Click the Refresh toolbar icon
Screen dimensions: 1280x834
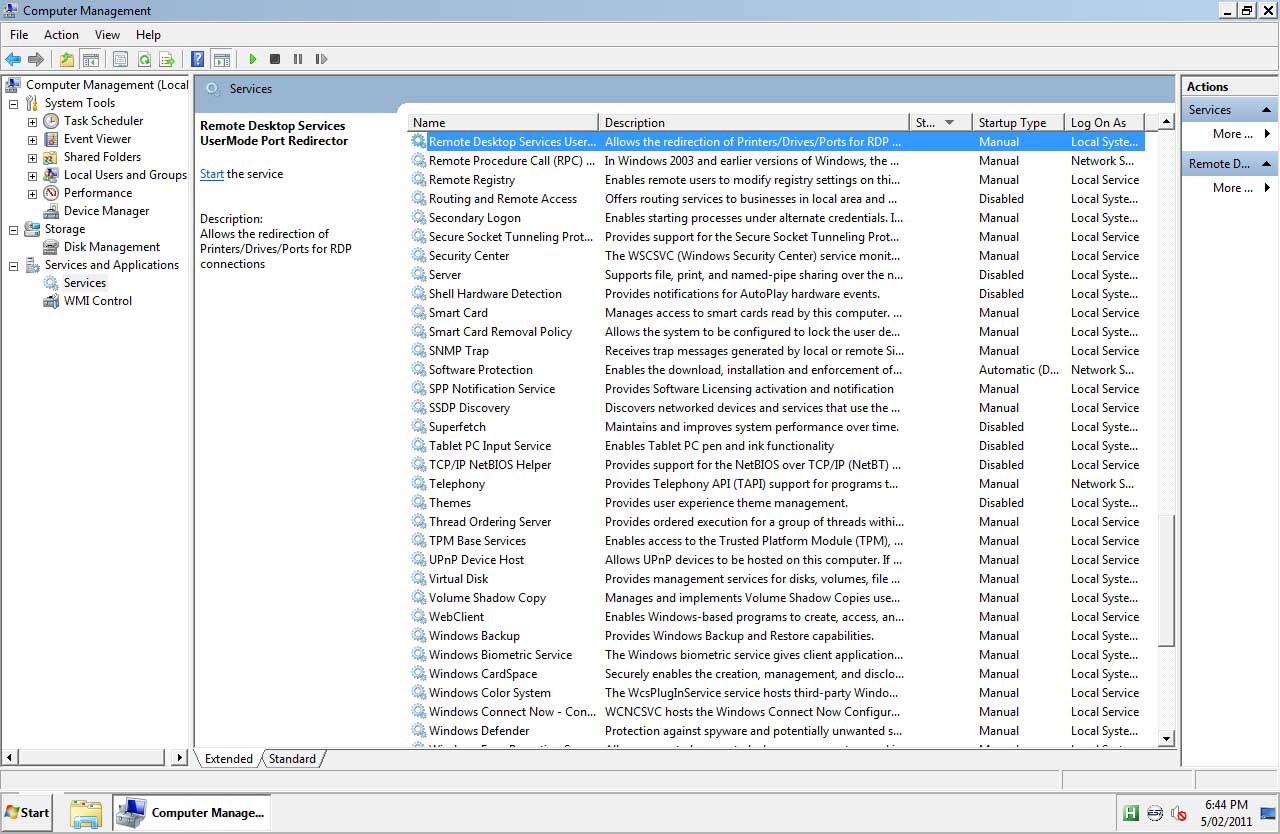coord(144,59)
